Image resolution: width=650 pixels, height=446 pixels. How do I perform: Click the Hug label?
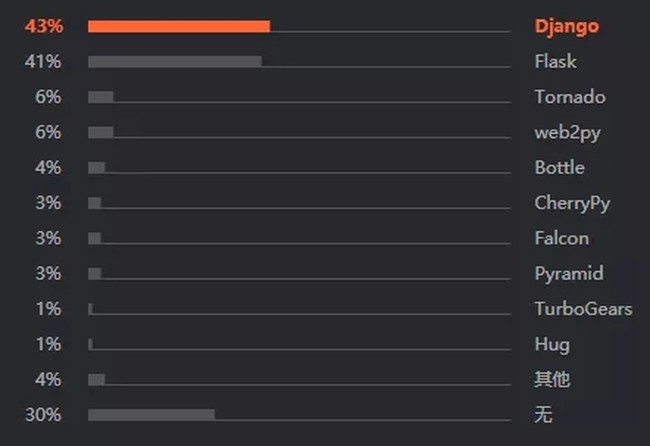click(x=552, y=345)
